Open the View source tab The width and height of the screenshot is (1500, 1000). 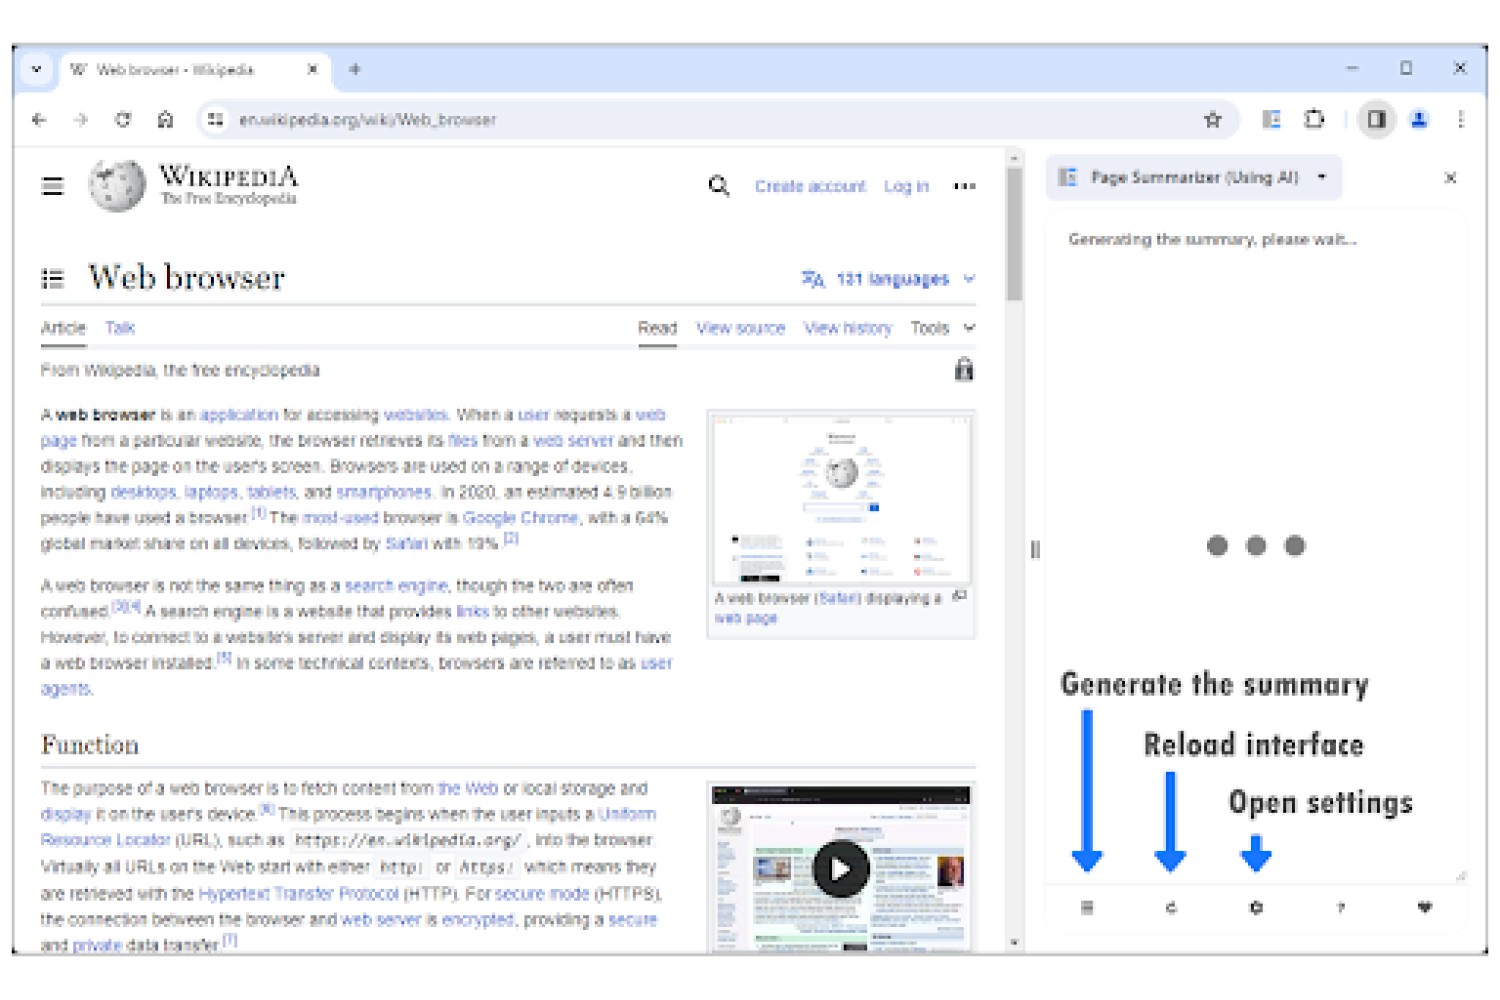tap(740, 328)
